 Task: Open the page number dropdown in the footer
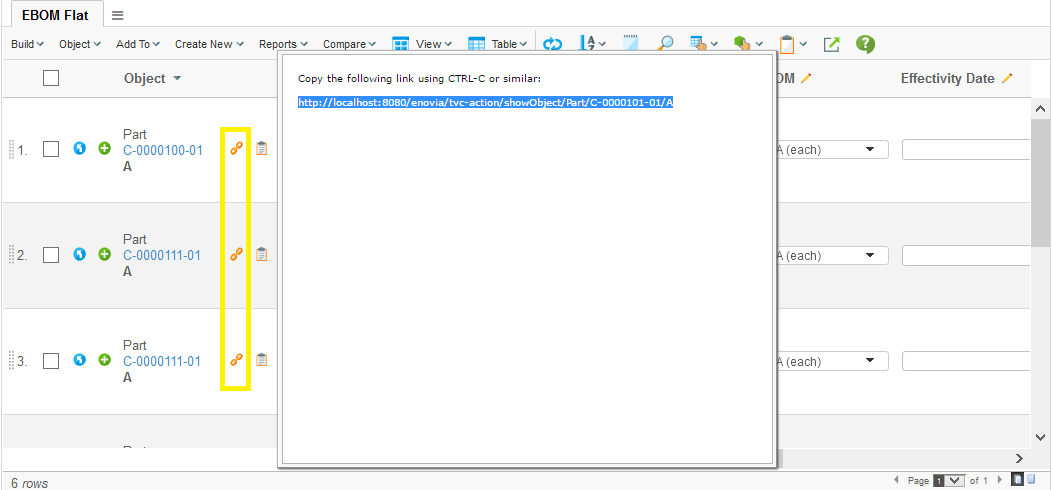pyautogui.click(x=948, y=480)
